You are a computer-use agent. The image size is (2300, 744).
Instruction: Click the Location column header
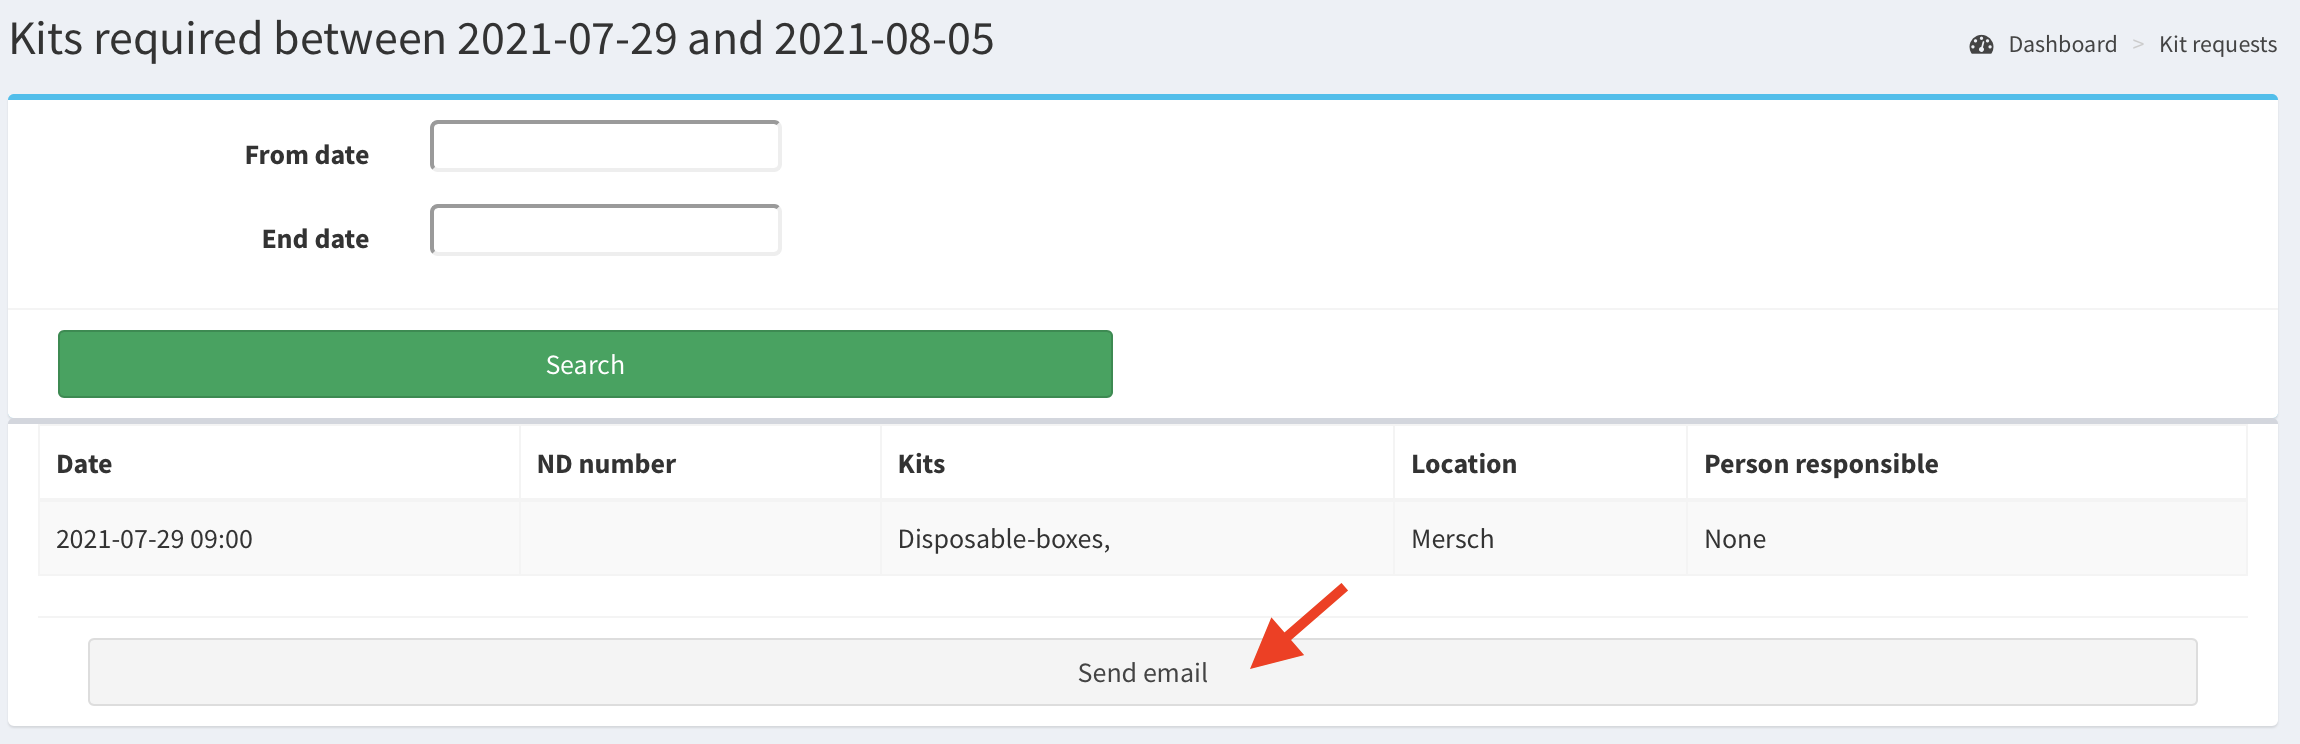(x=1463, y=464)
